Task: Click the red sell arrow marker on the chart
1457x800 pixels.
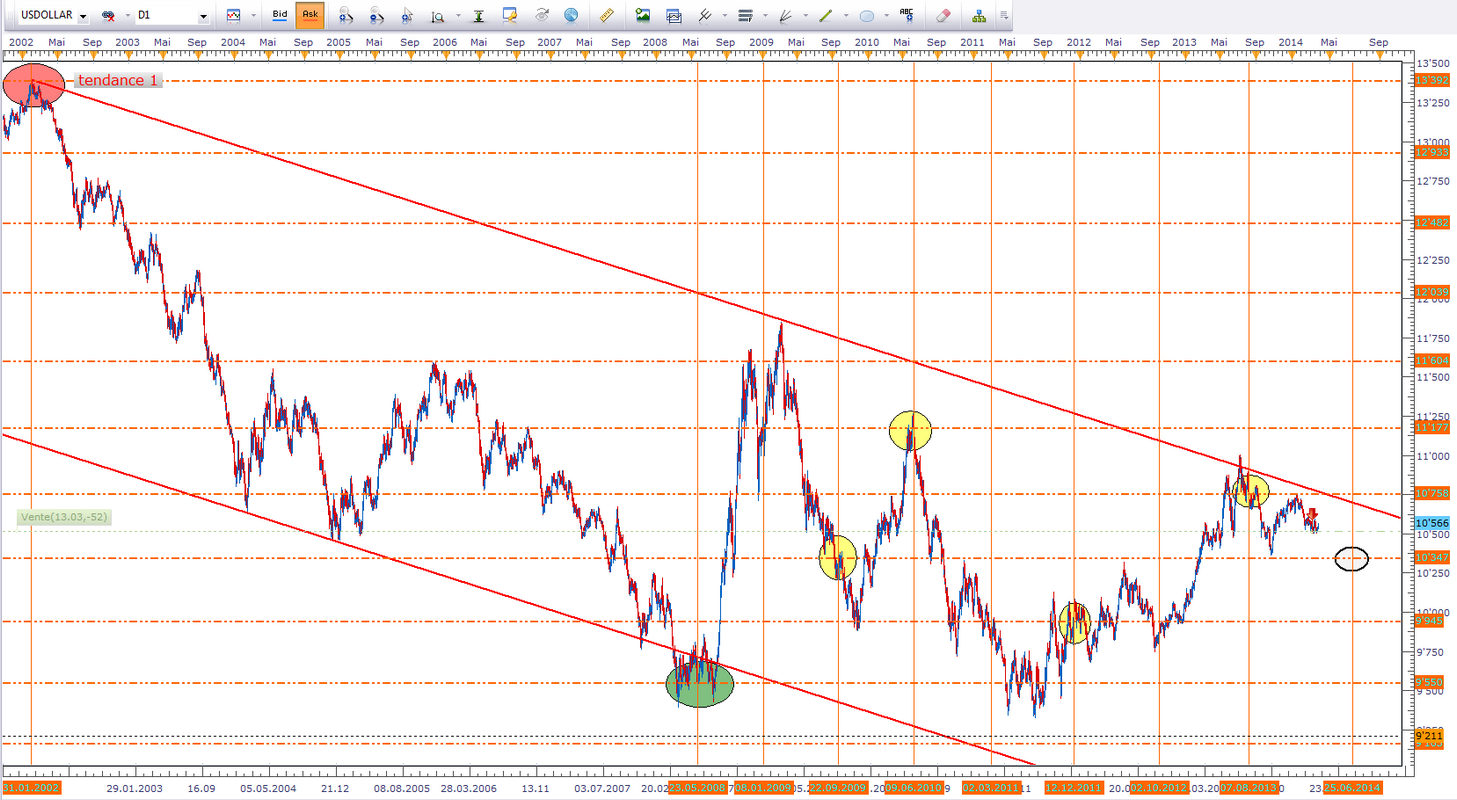Action: tap(1313, 514)
